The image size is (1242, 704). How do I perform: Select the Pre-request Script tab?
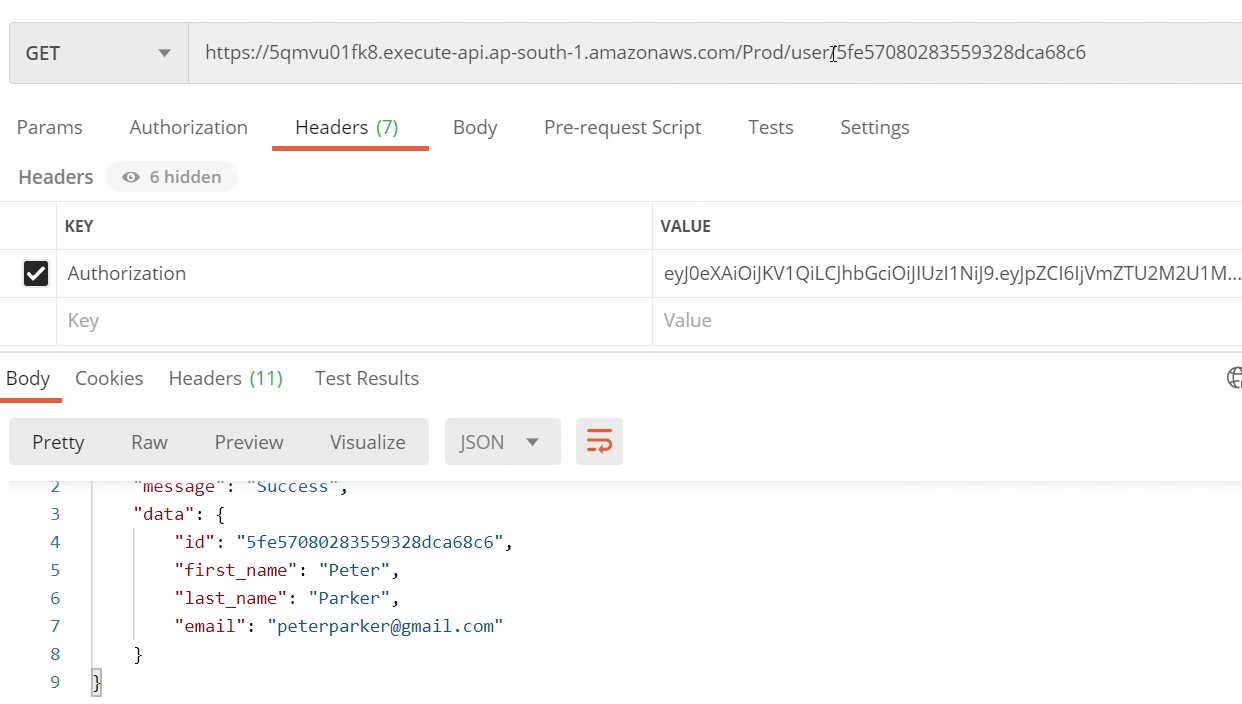[622, 127]
